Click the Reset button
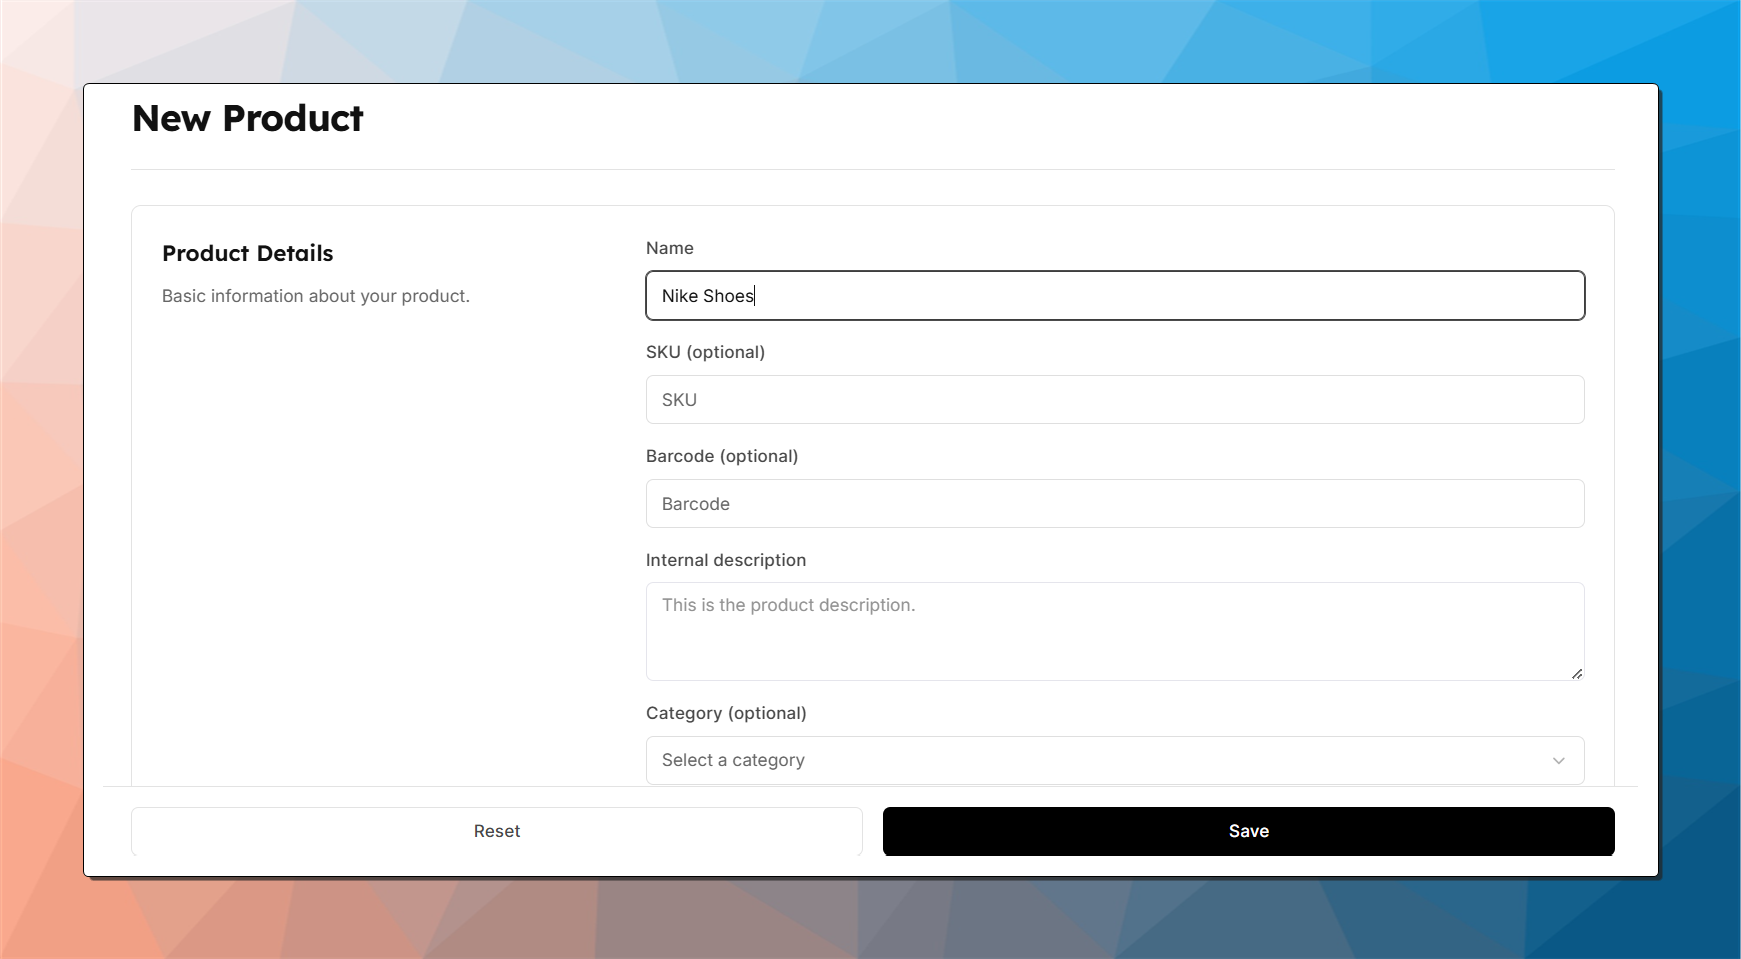The height and width of the screenshot is (959, 1741). pyautogui.click(x=496, y=831)
